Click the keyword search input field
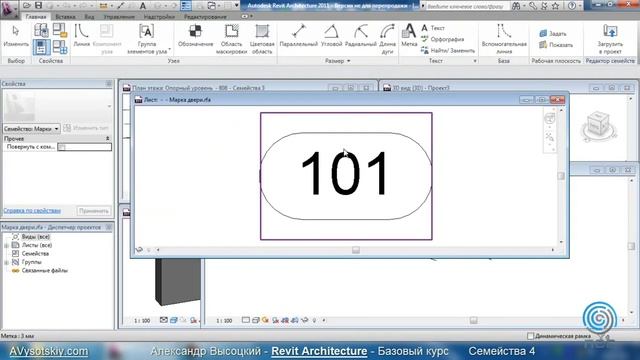Image resolution: width=640 pixels, height=360 pixels. click(x=467, y=6)
